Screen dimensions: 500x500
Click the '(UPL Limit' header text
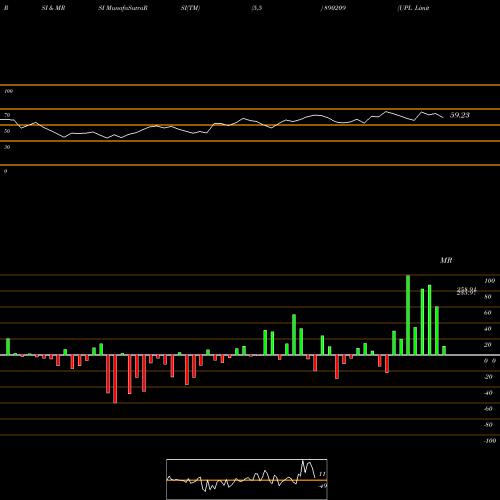click(x=413, y=8)
